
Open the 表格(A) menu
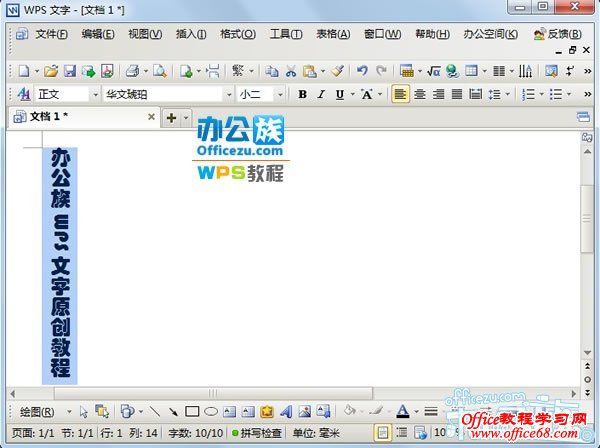(333, 34)
